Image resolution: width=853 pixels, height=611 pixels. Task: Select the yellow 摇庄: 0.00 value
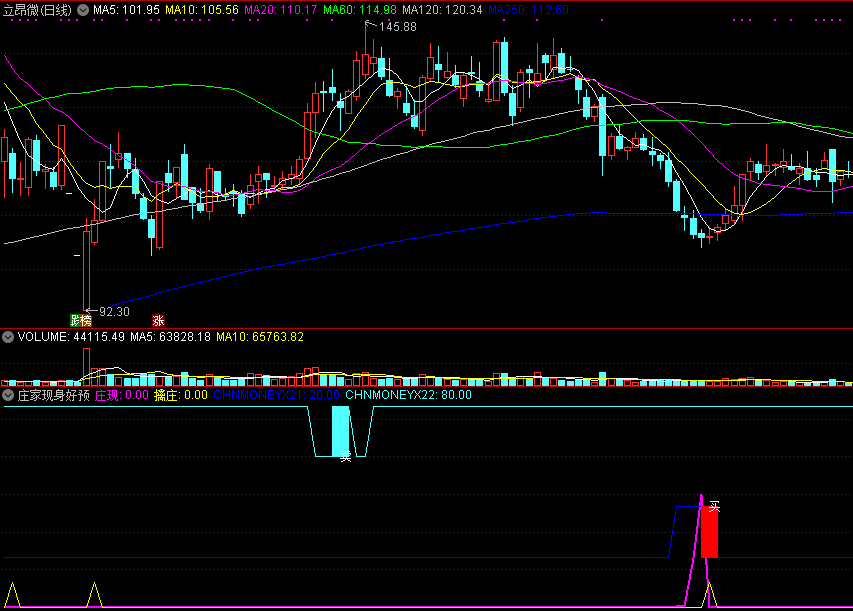click(x=181, y=395)
